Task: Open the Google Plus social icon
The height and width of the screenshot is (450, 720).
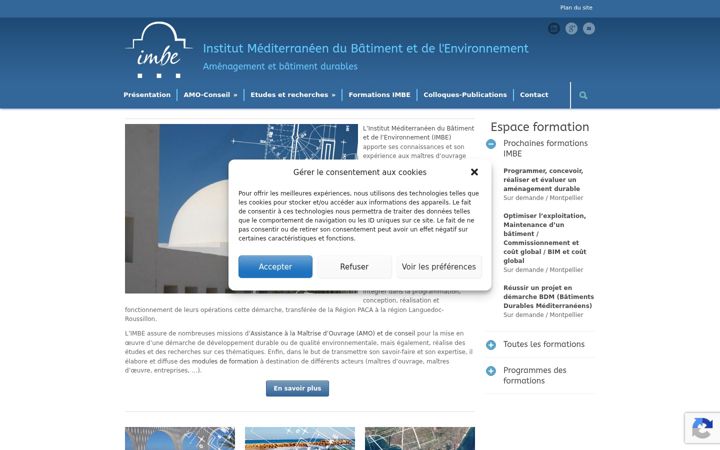Action: click(x=571, y=28)
